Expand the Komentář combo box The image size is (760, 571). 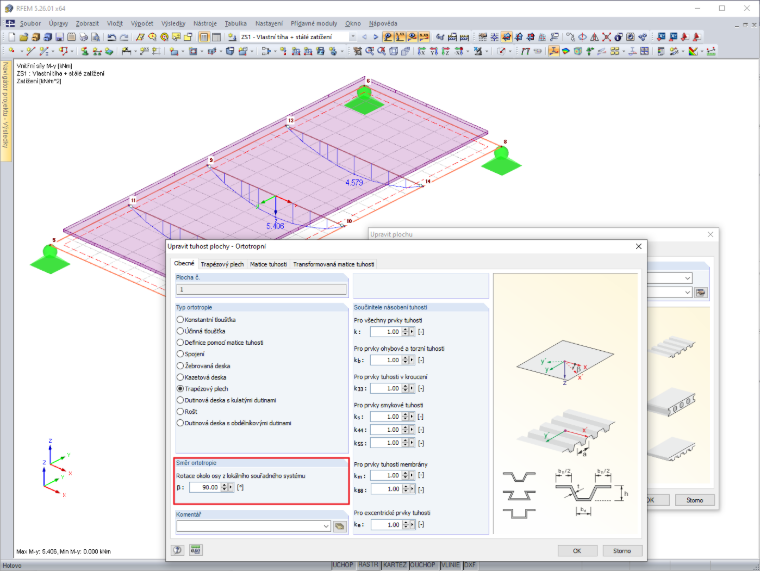tap(326, 526)
